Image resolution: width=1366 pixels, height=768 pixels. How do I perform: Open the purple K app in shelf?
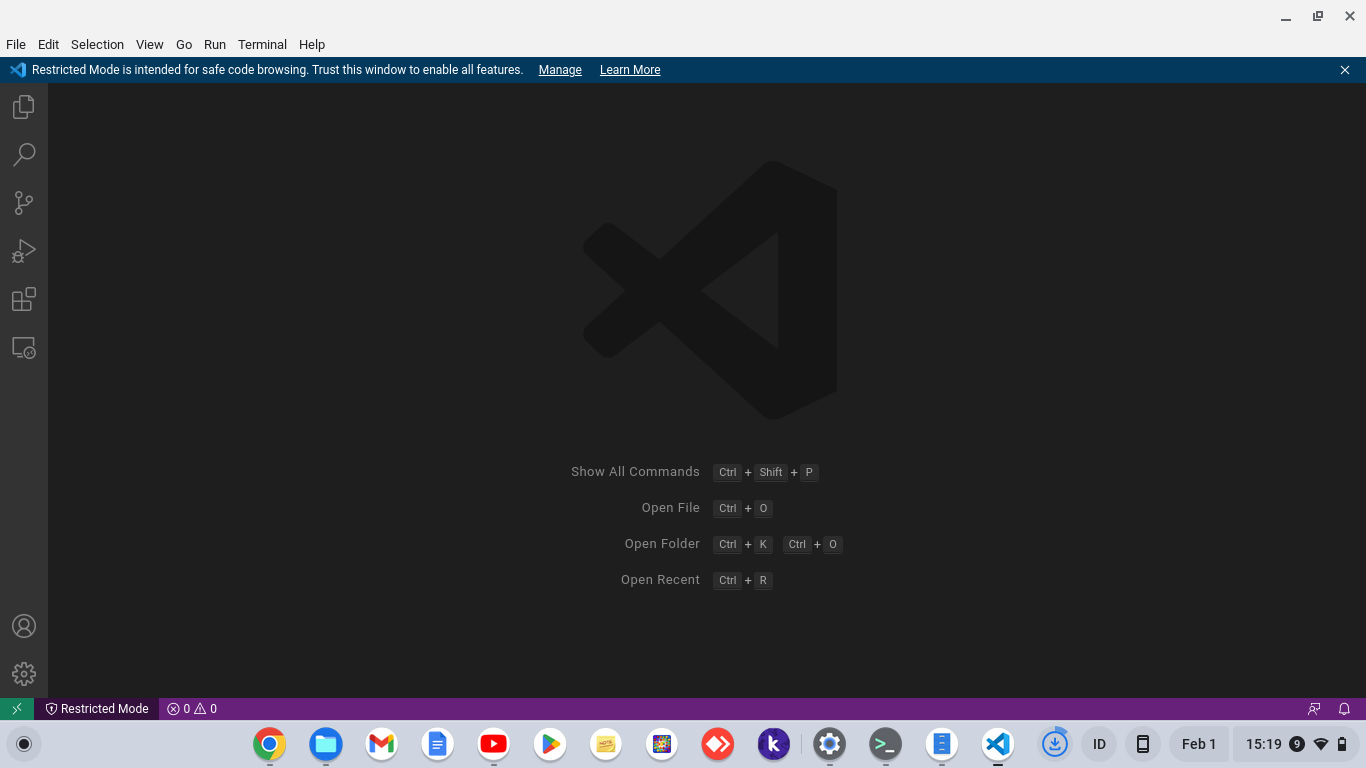click(x=774, y=744)
